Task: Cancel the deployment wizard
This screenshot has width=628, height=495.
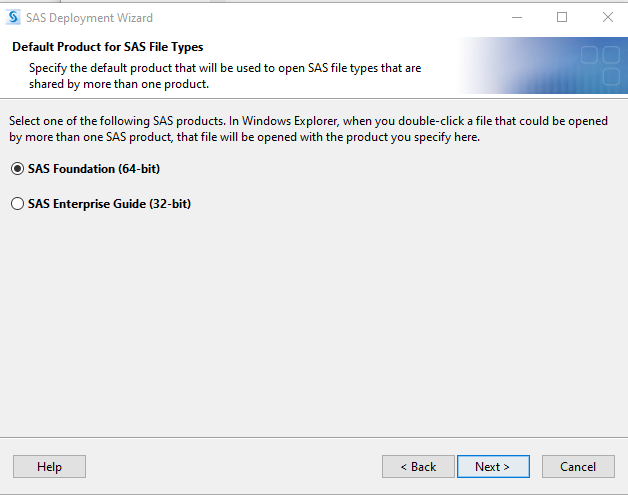Action: tap(578, 467)
